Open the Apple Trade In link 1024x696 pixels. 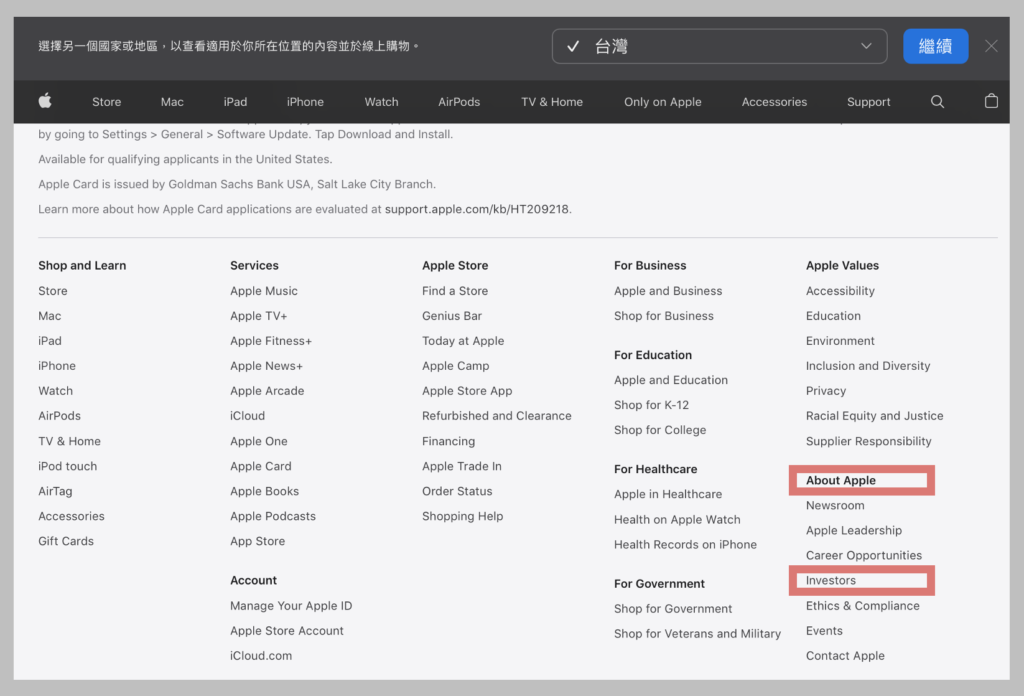[x=462, y=466]
